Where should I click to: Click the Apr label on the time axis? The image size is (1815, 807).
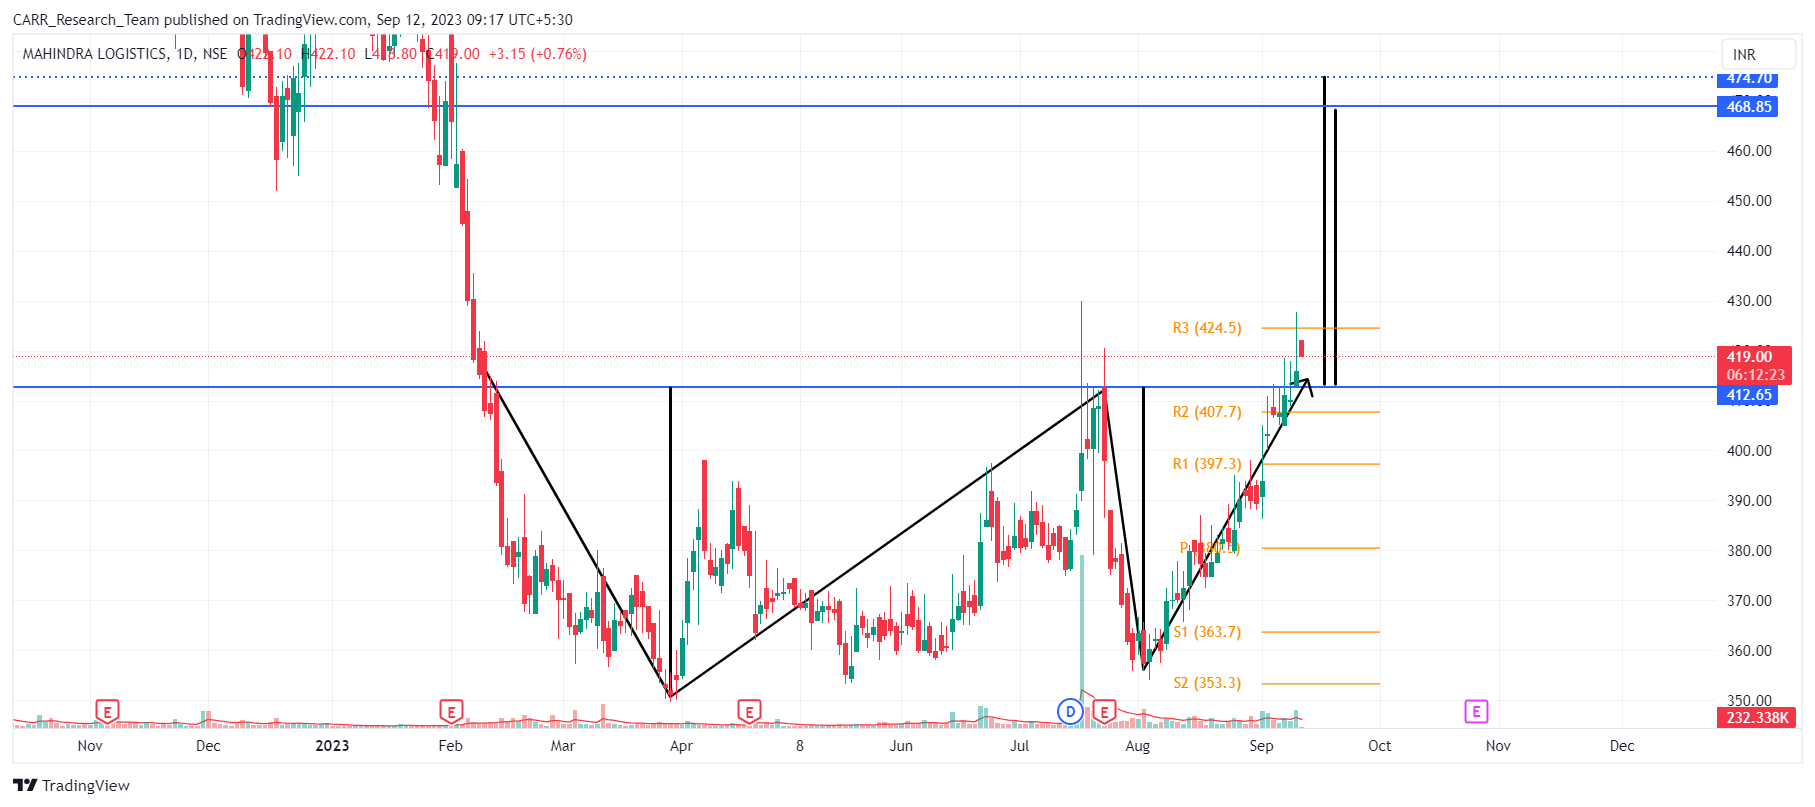[x=681, y=745]
